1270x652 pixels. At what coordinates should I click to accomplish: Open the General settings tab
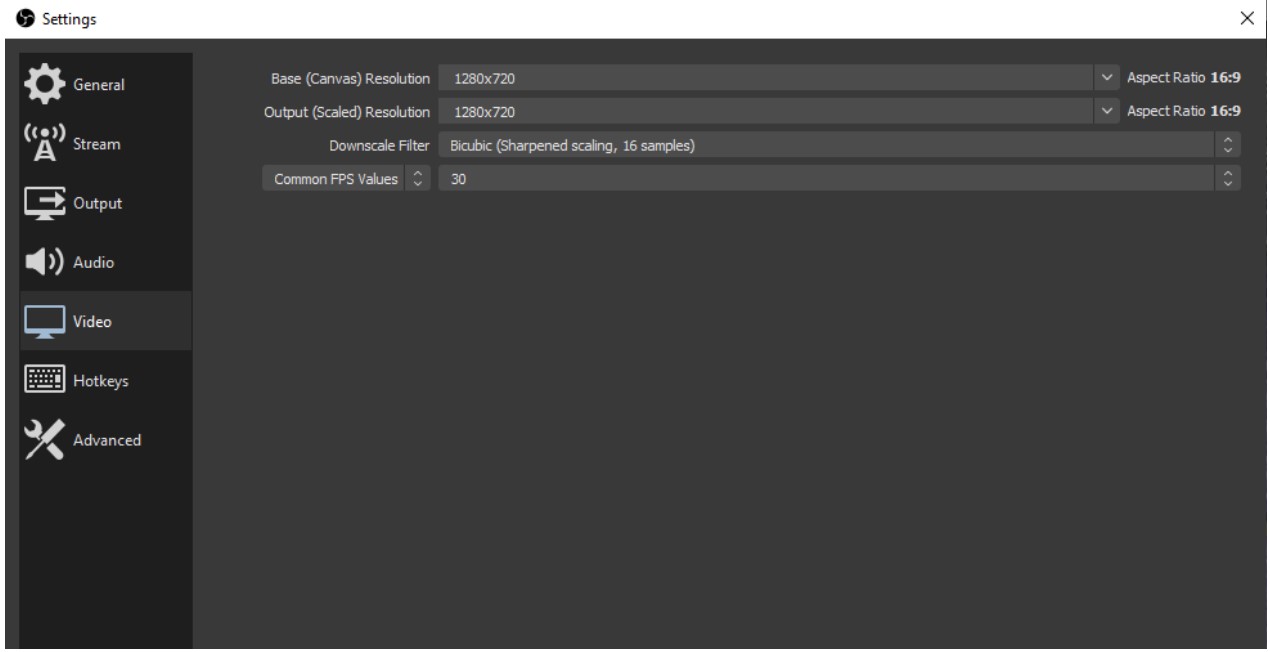click(x=106, y=84)
